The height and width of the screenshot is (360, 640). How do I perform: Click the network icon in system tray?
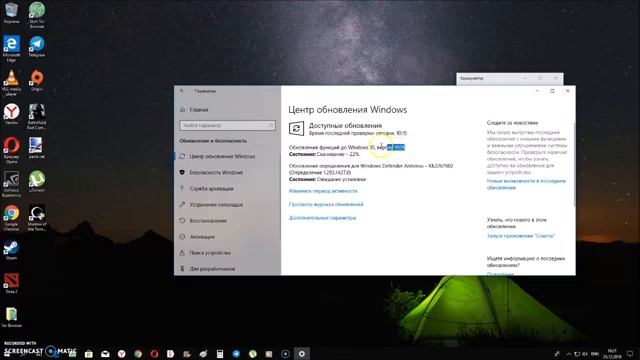click(x=577, y=353)
